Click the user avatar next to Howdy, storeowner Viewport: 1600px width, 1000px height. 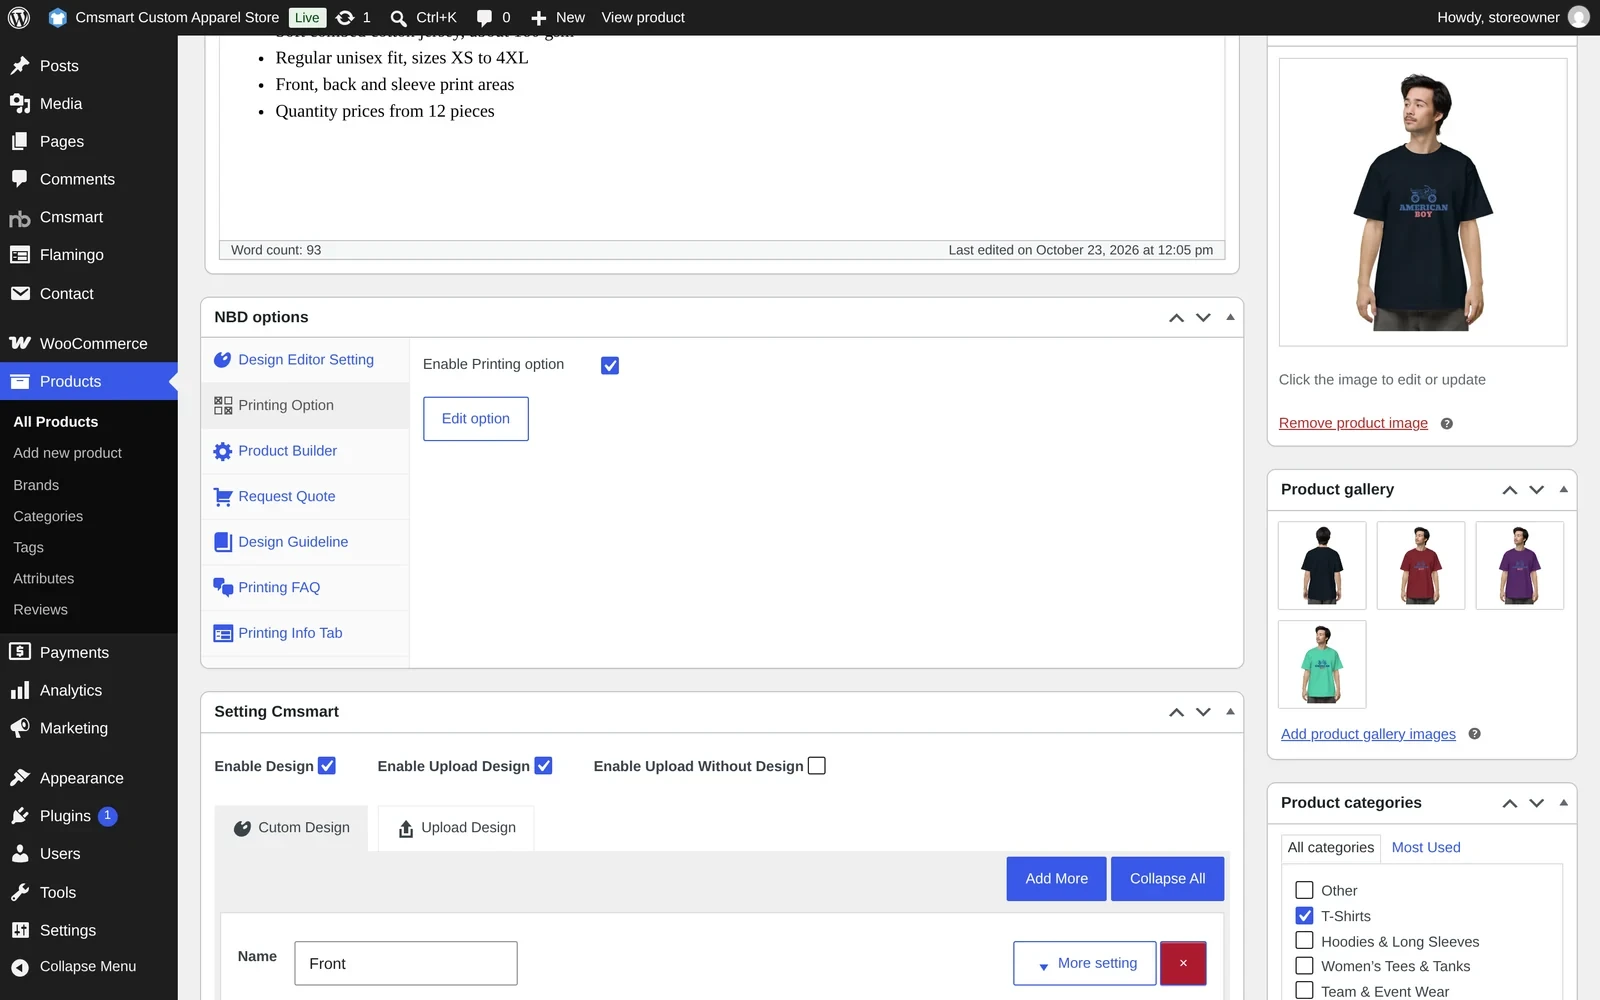[1579, 17]
